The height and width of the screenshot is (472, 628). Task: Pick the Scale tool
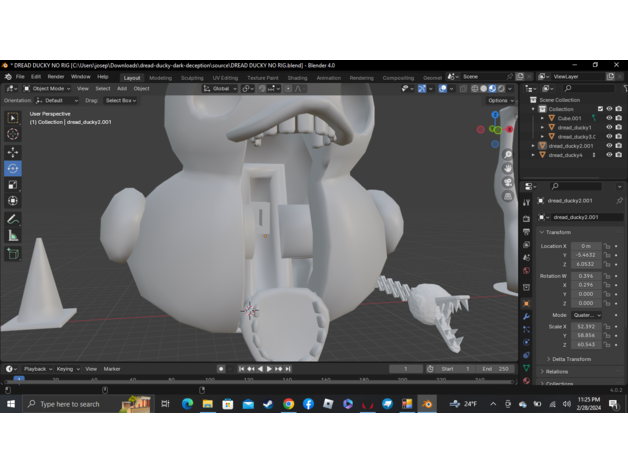tap(13, 185)
